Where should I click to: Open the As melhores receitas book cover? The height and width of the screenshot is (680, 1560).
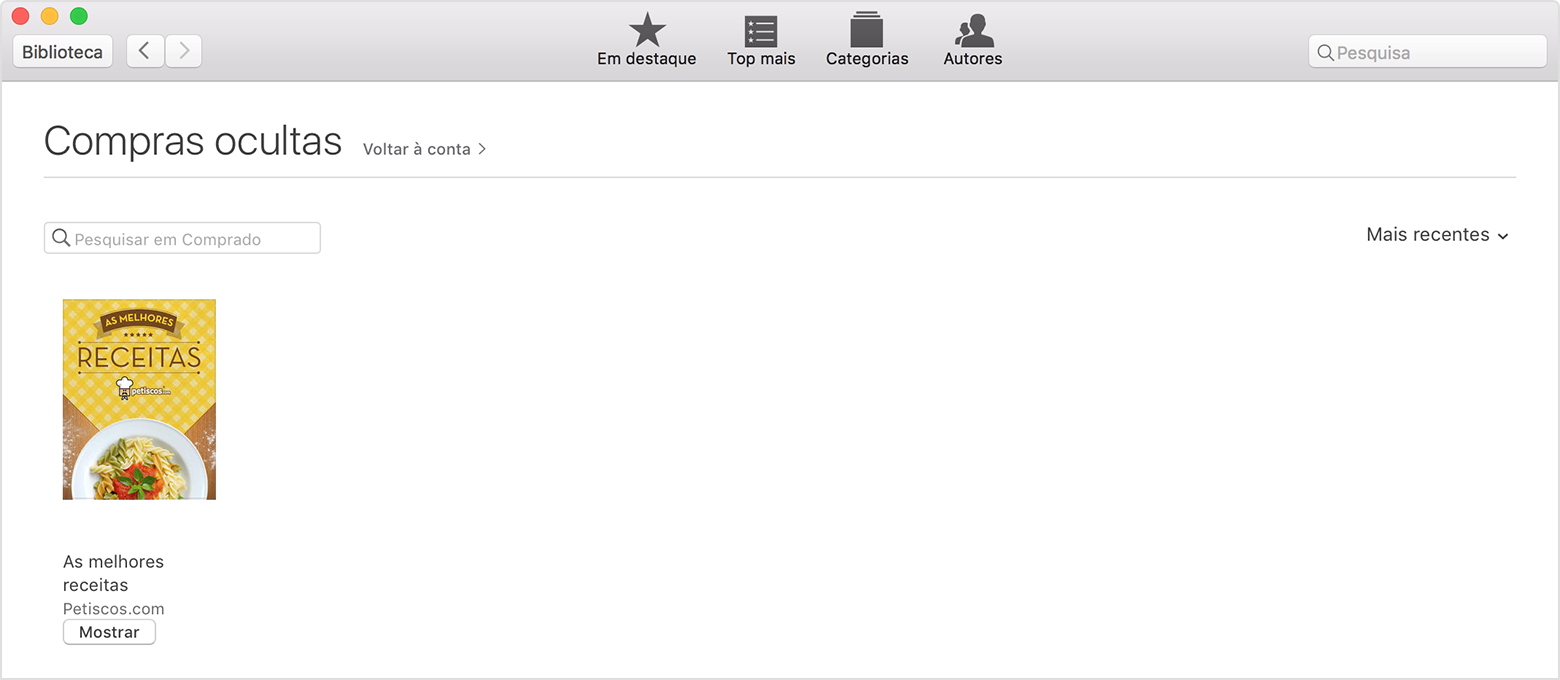(139, 399)
